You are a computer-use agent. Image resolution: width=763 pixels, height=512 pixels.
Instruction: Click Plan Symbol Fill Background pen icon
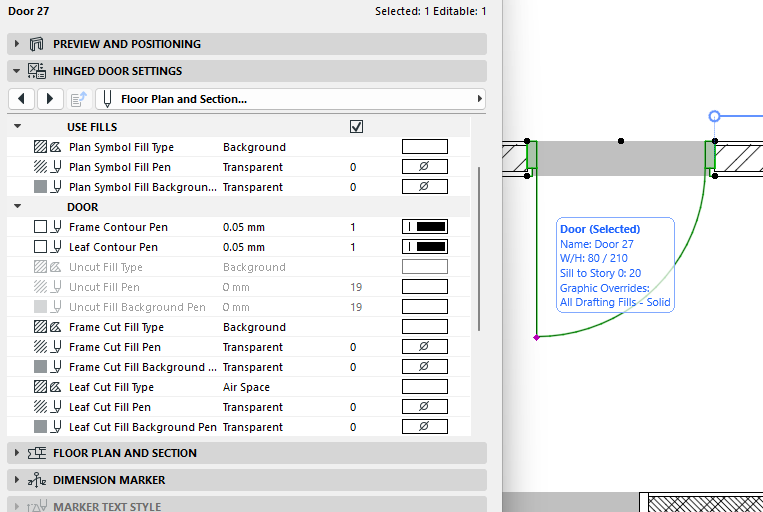click(x=47, y=187)
